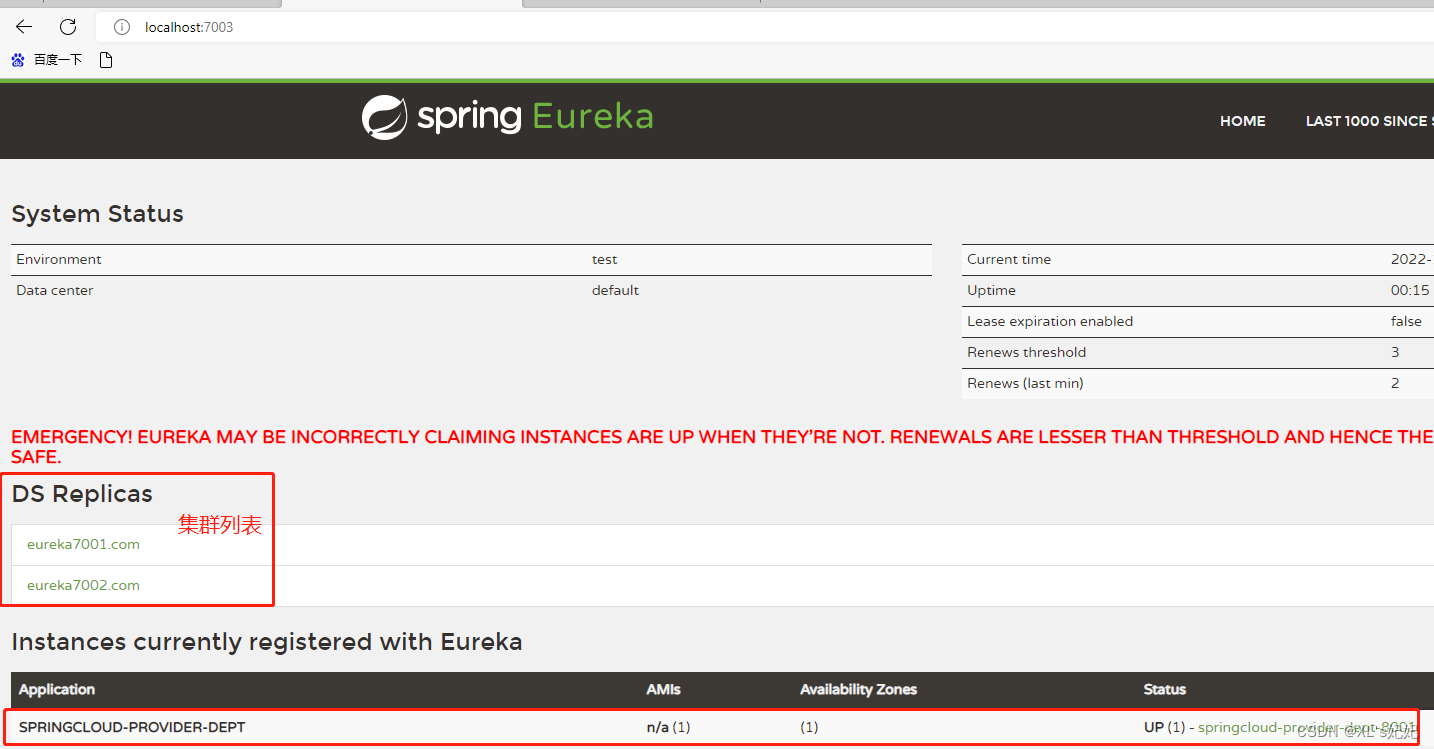Screen dimensions: 1434x749
Task: Select the false lease expiration value
Action: 1406,321
